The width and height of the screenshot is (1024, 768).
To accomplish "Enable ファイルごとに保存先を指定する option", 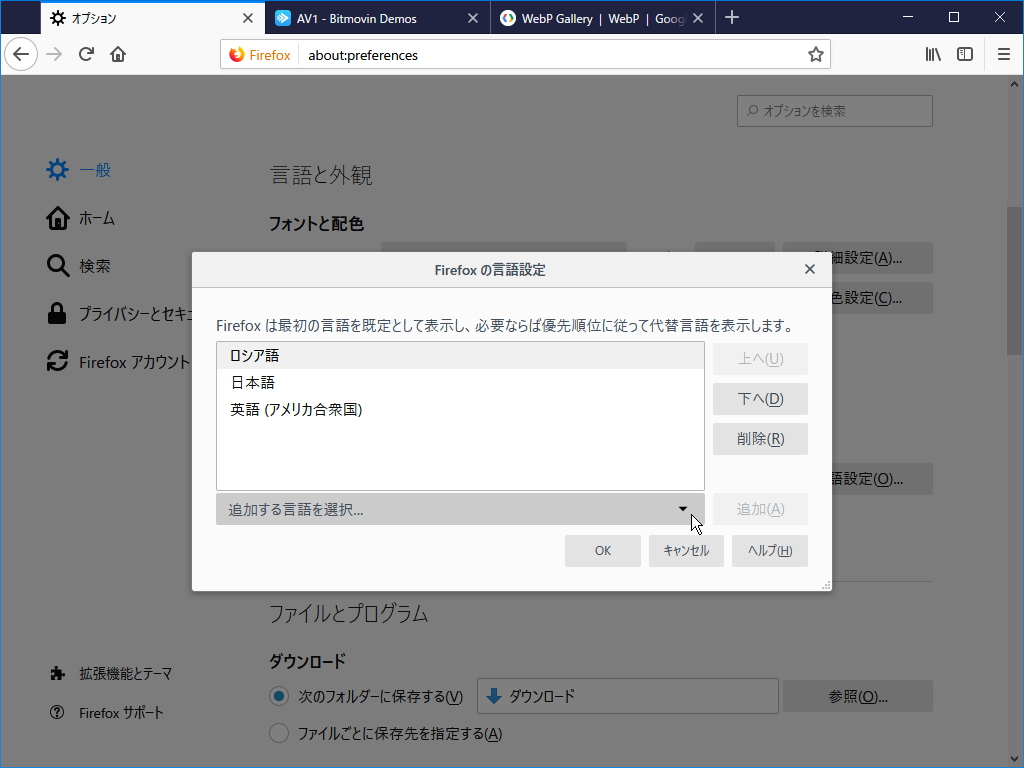I will [x=279, y=733].
